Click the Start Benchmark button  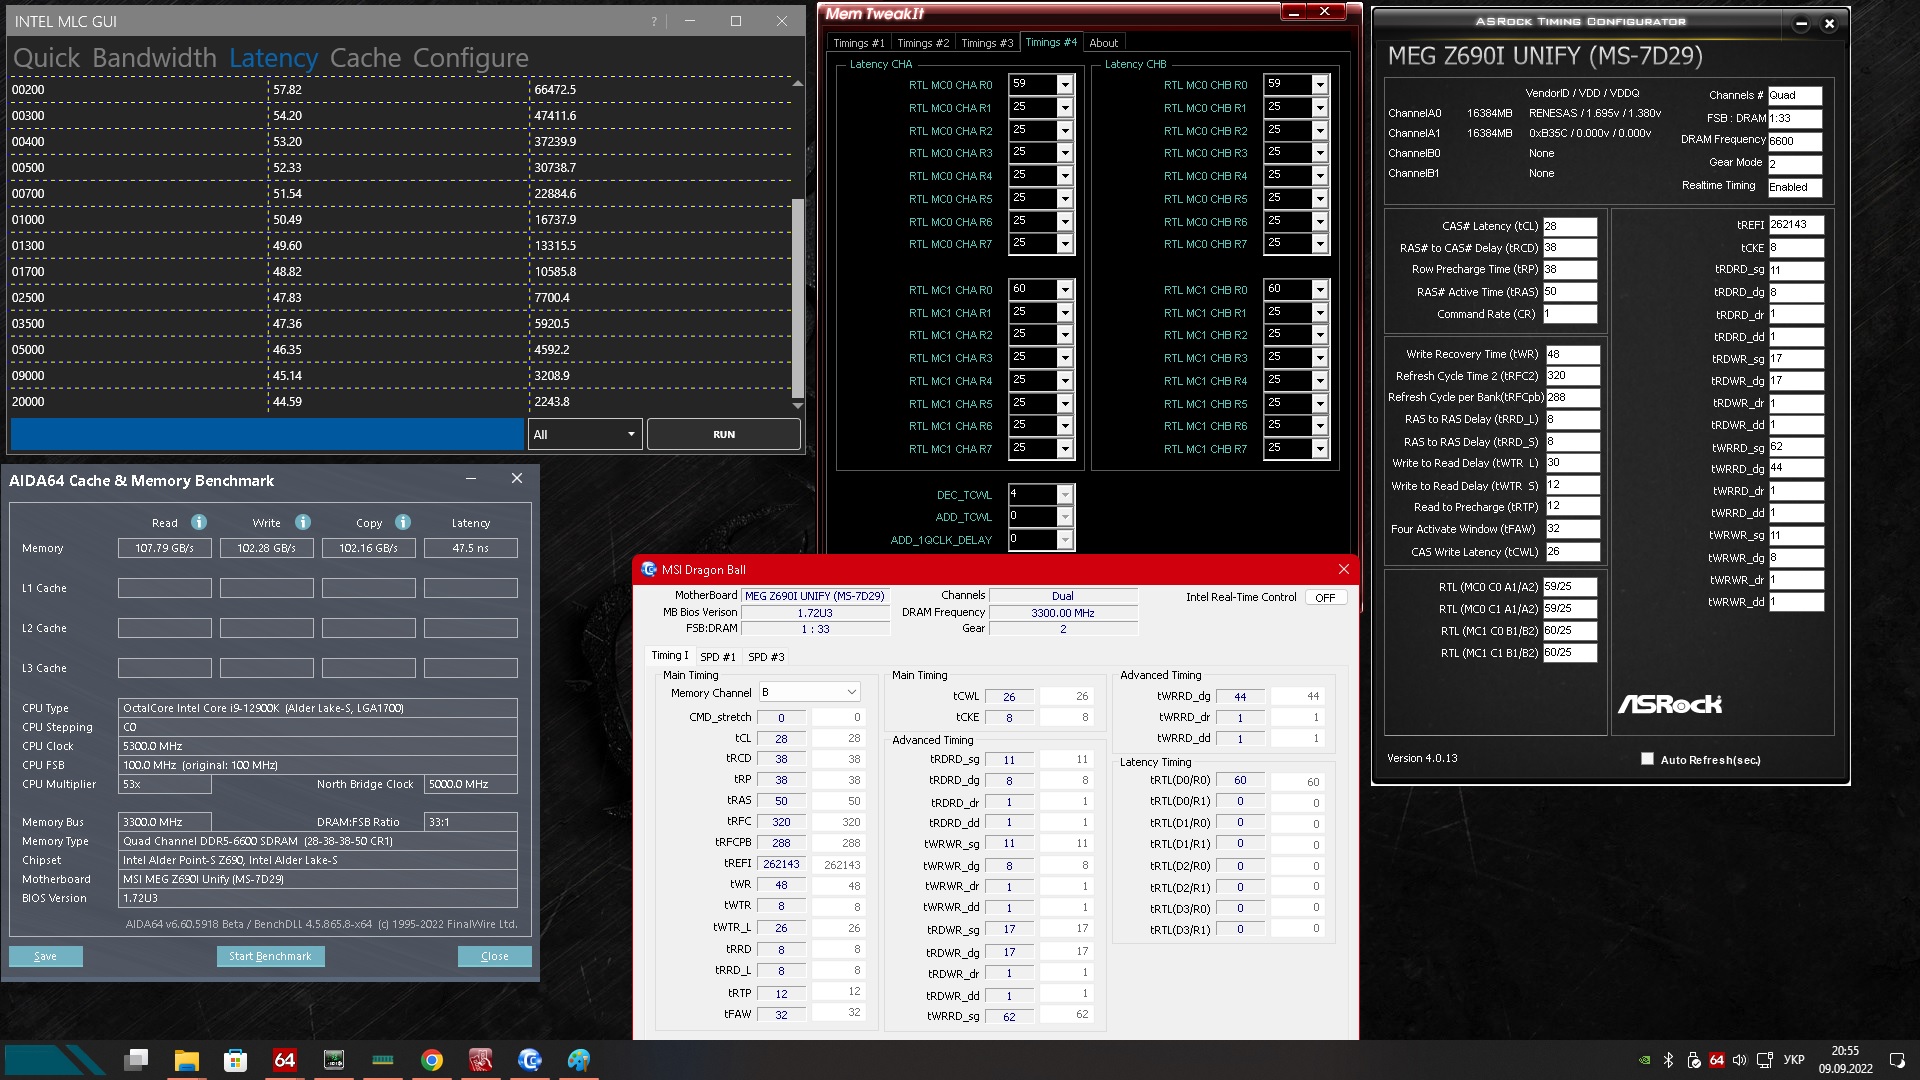pos(270,956)
